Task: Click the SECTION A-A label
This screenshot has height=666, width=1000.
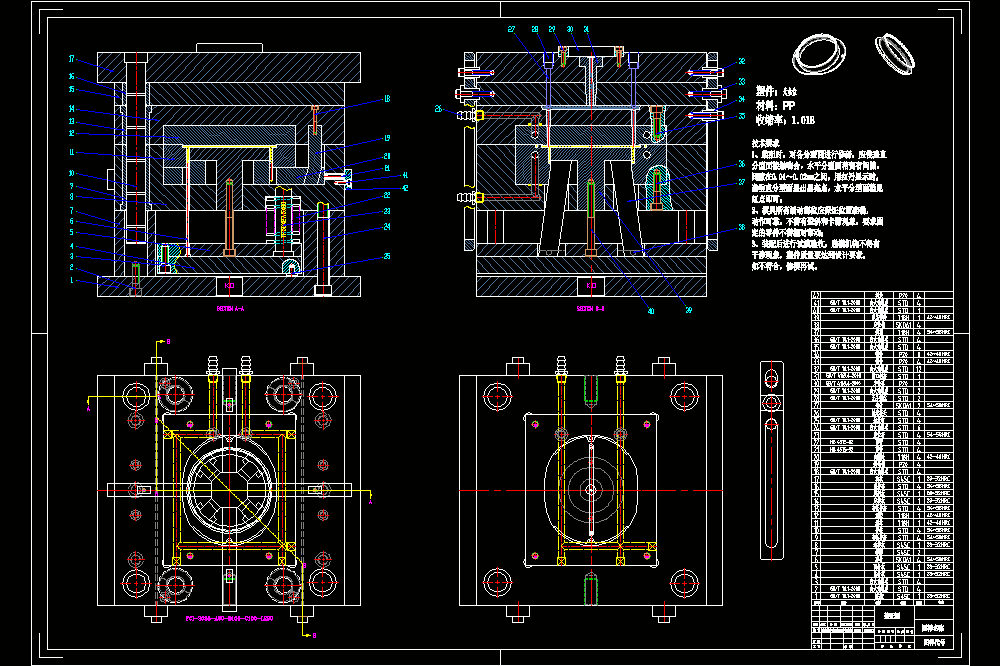Action: [230, 309]
